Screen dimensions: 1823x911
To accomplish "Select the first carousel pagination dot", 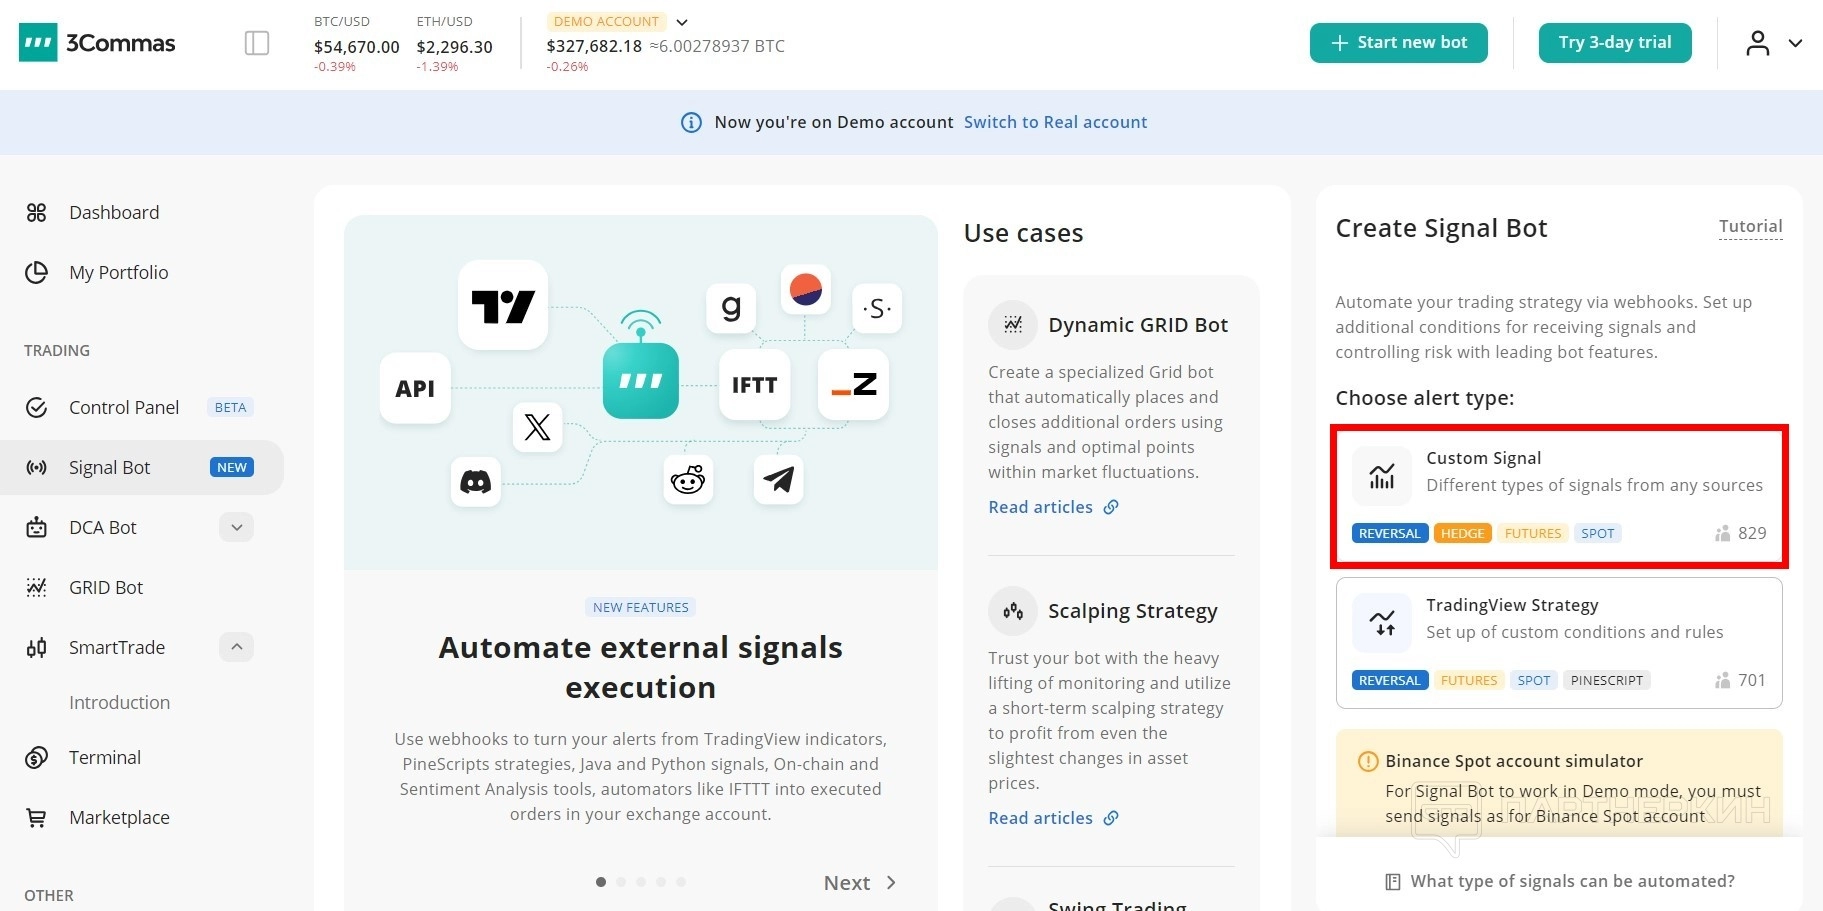I will pyautogui.click(x=600, y=882).
